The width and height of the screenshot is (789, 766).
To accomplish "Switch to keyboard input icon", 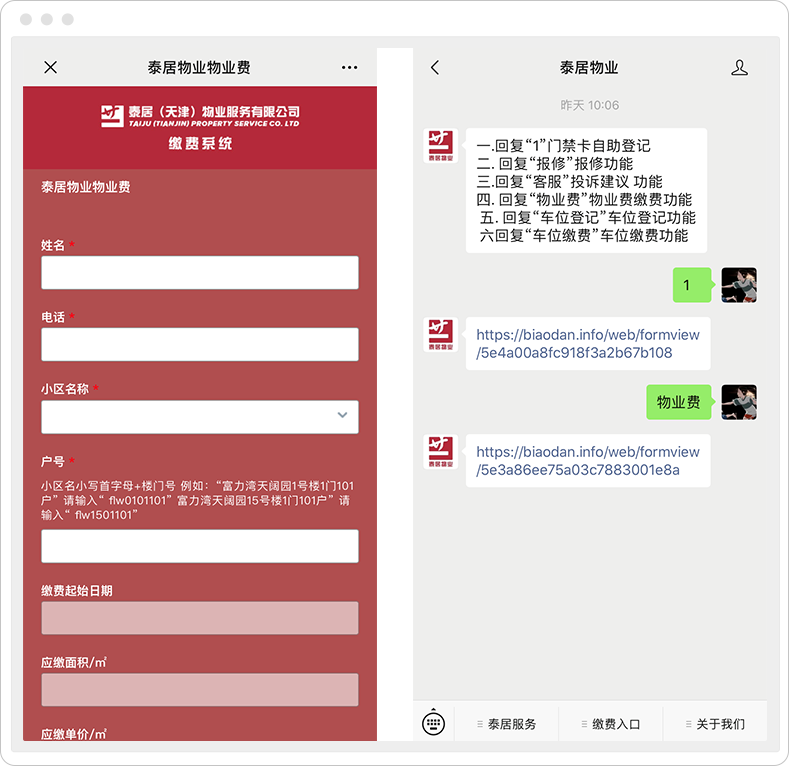I will (433, 723).
